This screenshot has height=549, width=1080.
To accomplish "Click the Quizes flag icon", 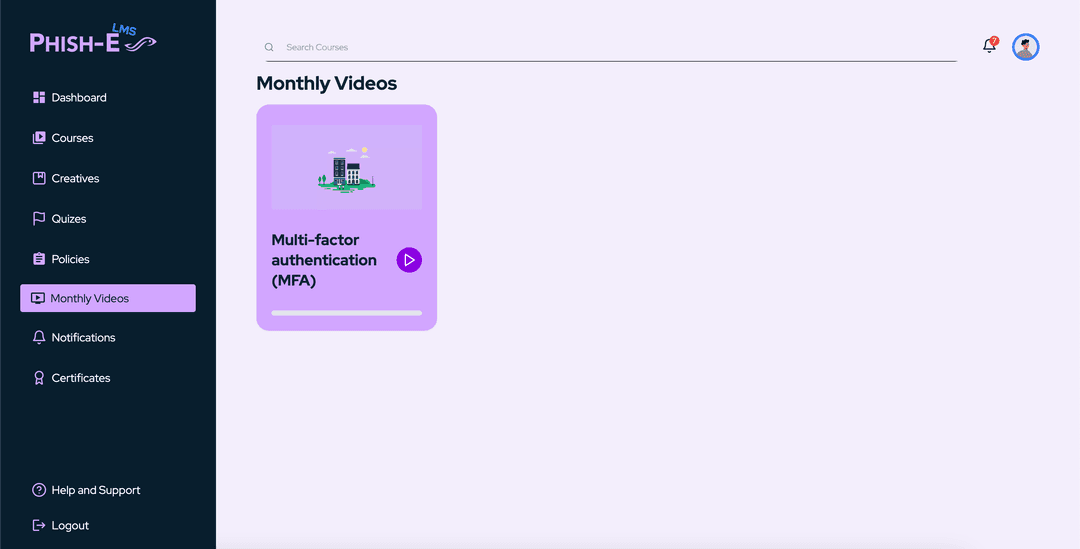I will tap(39, 218).
